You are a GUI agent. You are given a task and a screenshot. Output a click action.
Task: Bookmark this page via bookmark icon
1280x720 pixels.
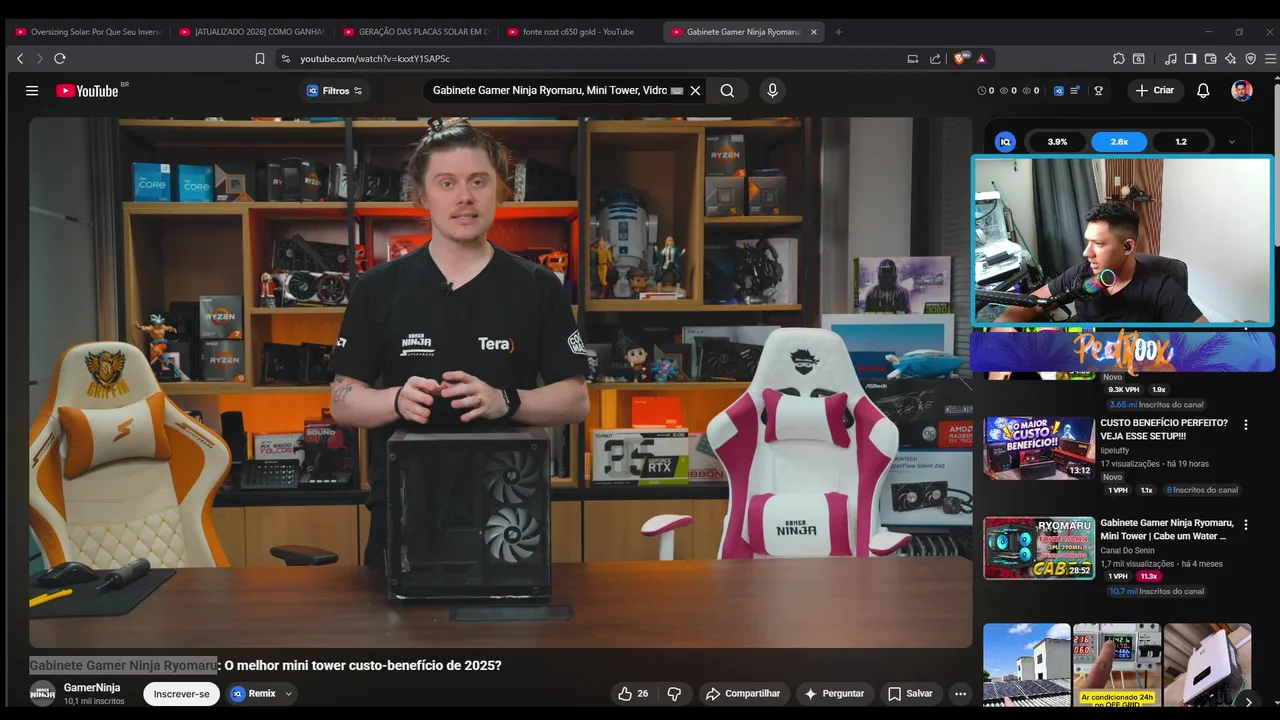point(260,59)
